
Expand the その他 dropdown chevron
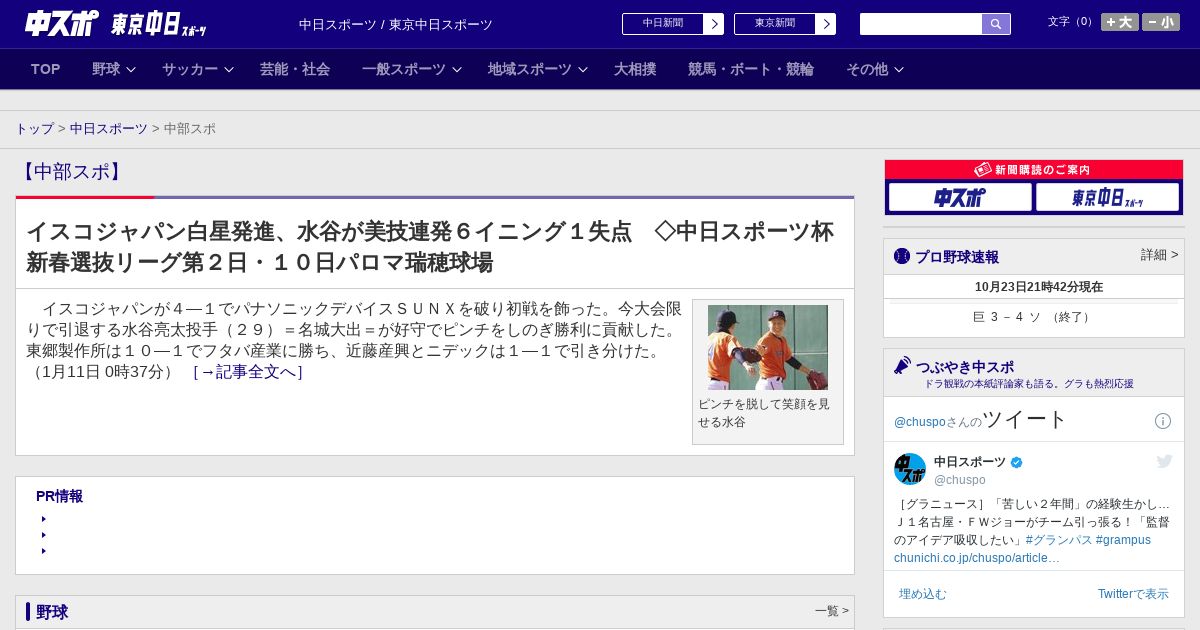tap(899, 70)
